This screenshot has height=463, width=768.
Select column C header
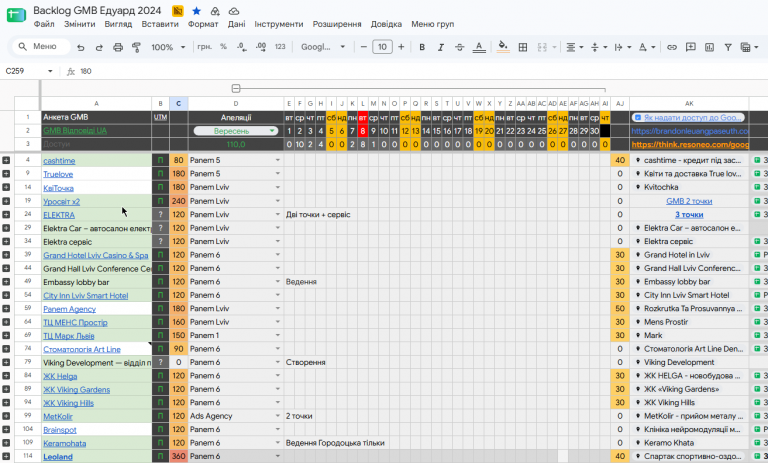pyautogui.click(x=178, y=103)
